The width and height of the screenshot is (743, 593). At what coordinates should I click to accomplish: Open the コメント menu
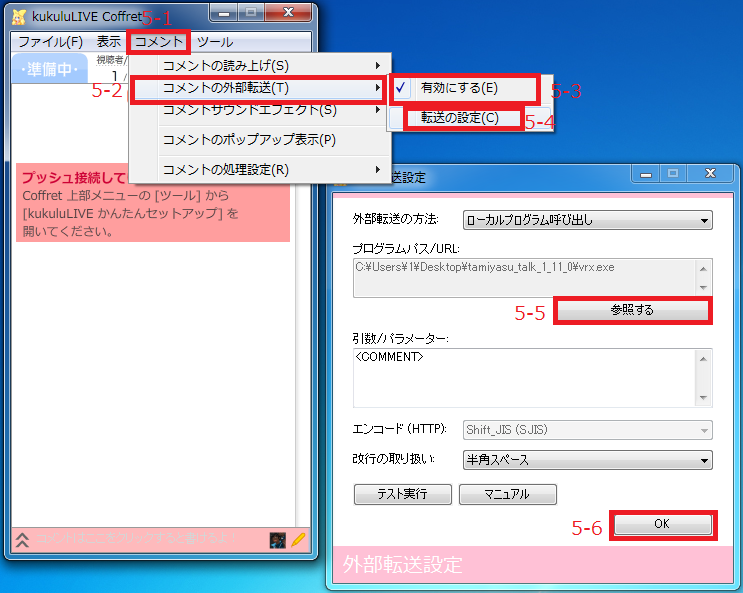coord(159,42)
